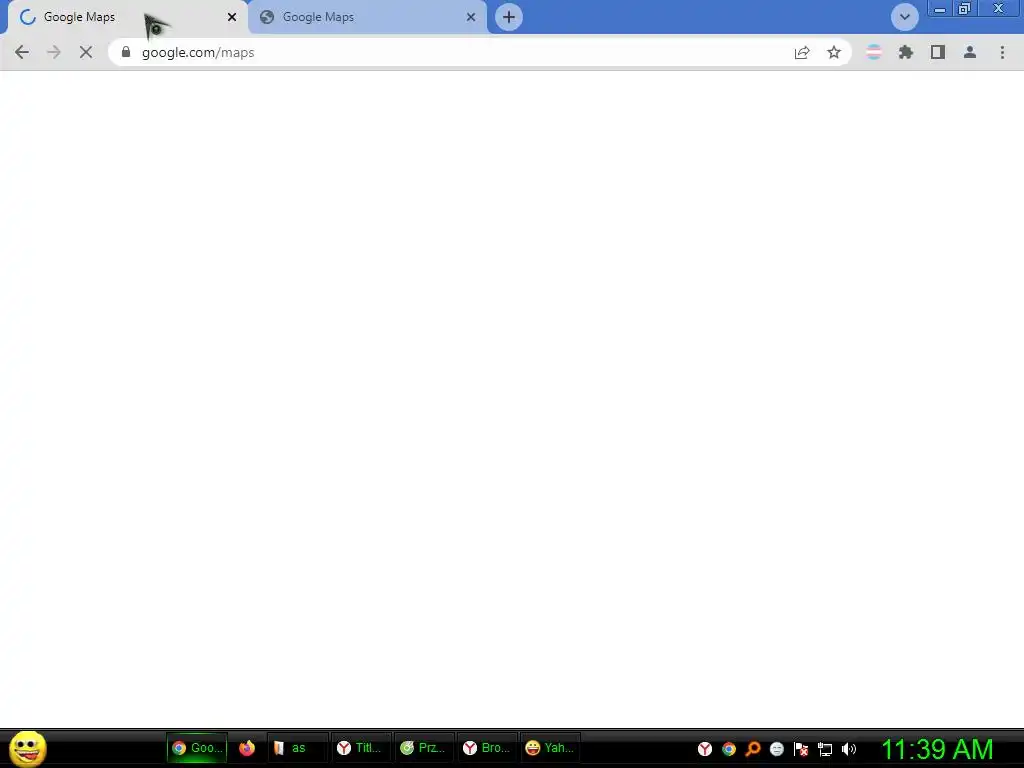Open the 'as' taskbar window

297,748
